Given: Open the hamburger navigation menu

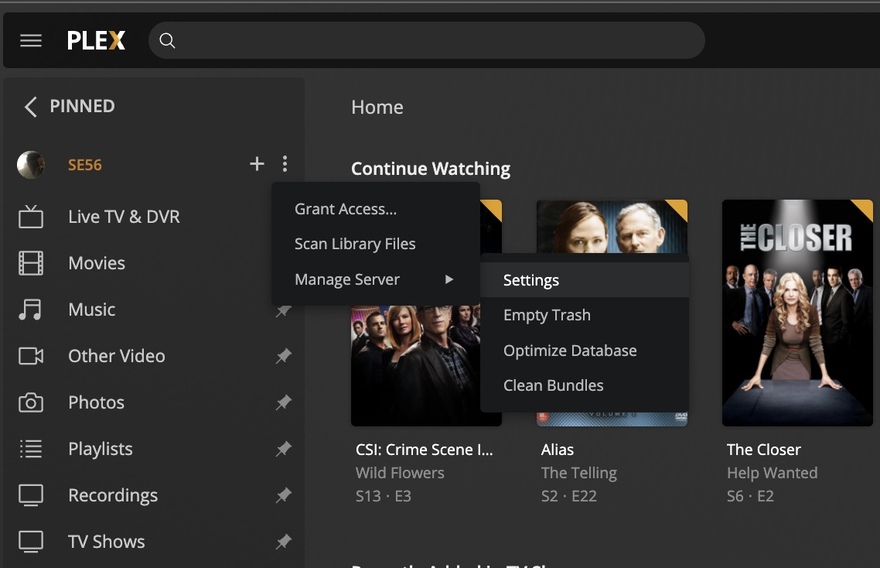Looking at the screenshot, I should [31, 41].
